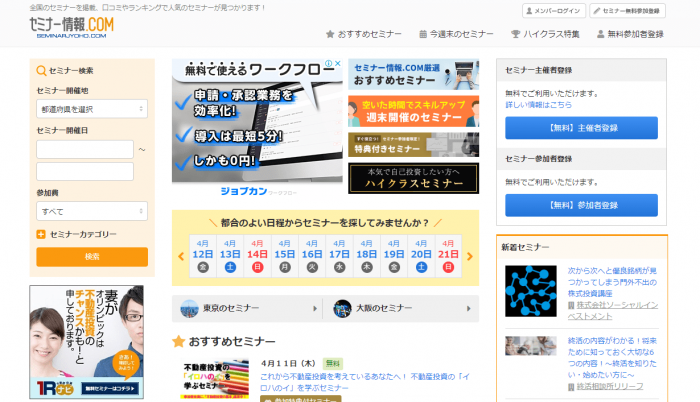Open the ハイクラス特集 menu item
Image resolution: width=700 pixels, height=402 pixels.
(x=543, y=34)
